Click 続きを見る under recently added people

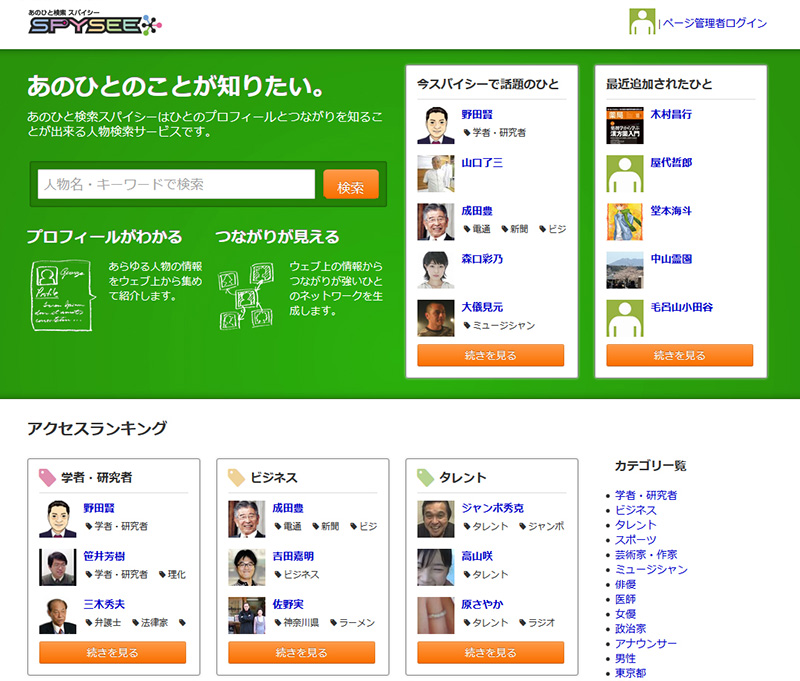(679, 355)
